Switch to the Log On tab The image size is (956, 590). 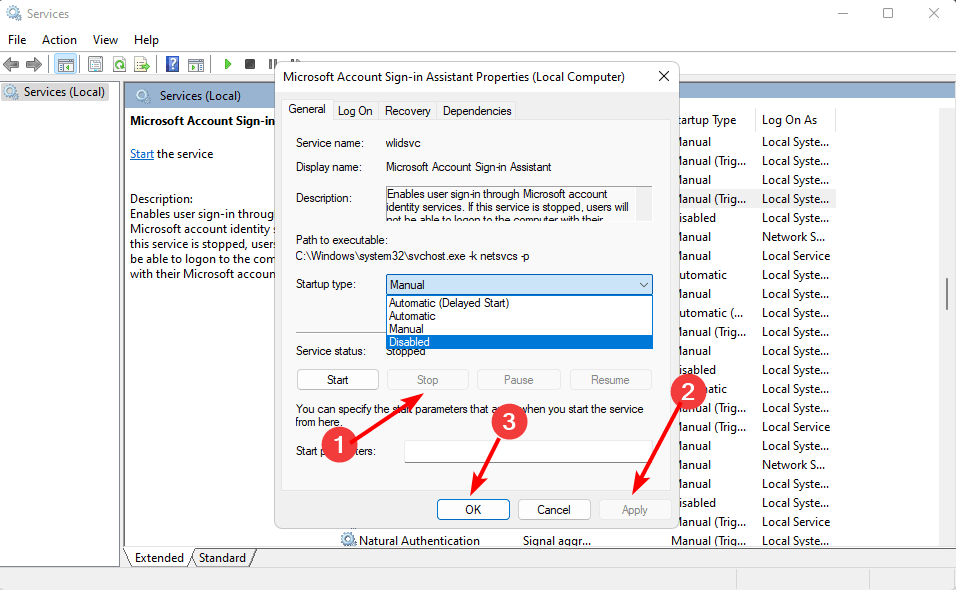point(355,110)
